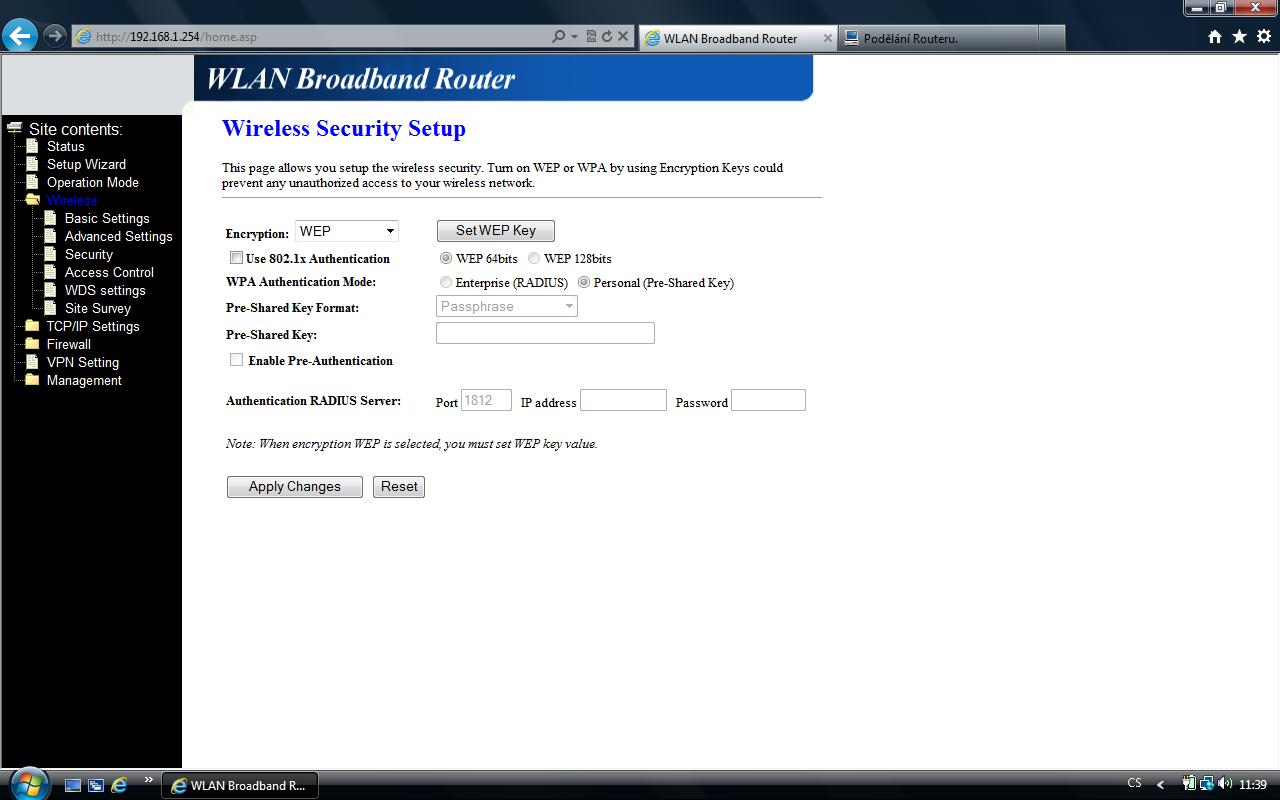Screen dimensions: 1280x800
Task: Open the Operation Mode link
Action: [x=93, y=182]
